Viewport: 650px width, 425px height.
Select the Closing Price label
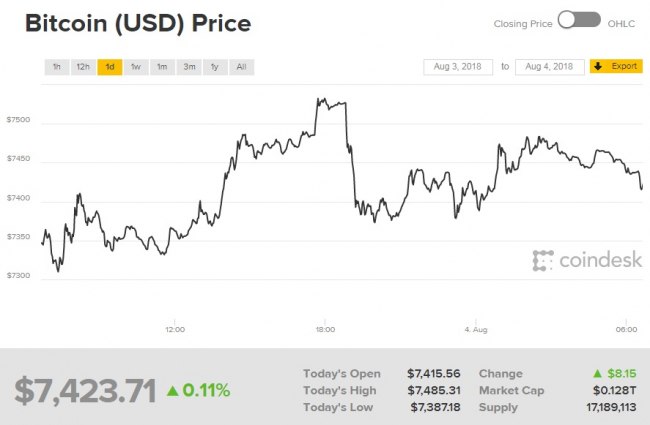coord(521,21)
